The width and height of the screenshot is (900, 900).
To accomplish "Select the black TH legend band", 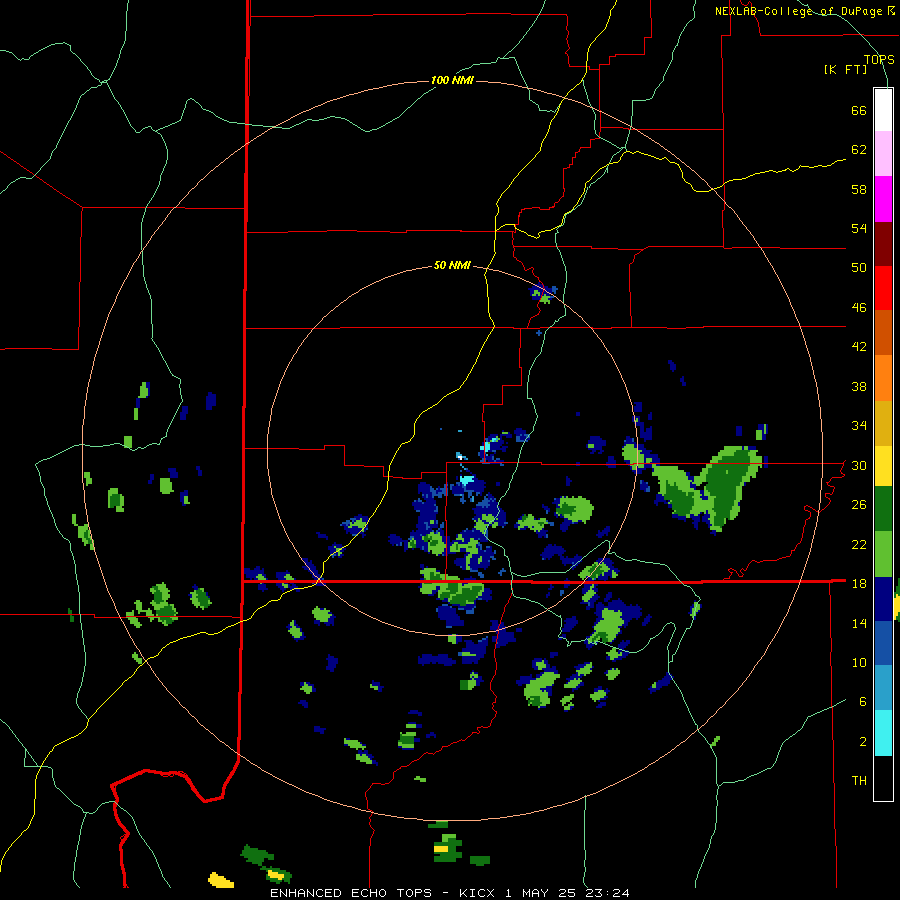I will (x=883, y=778).
